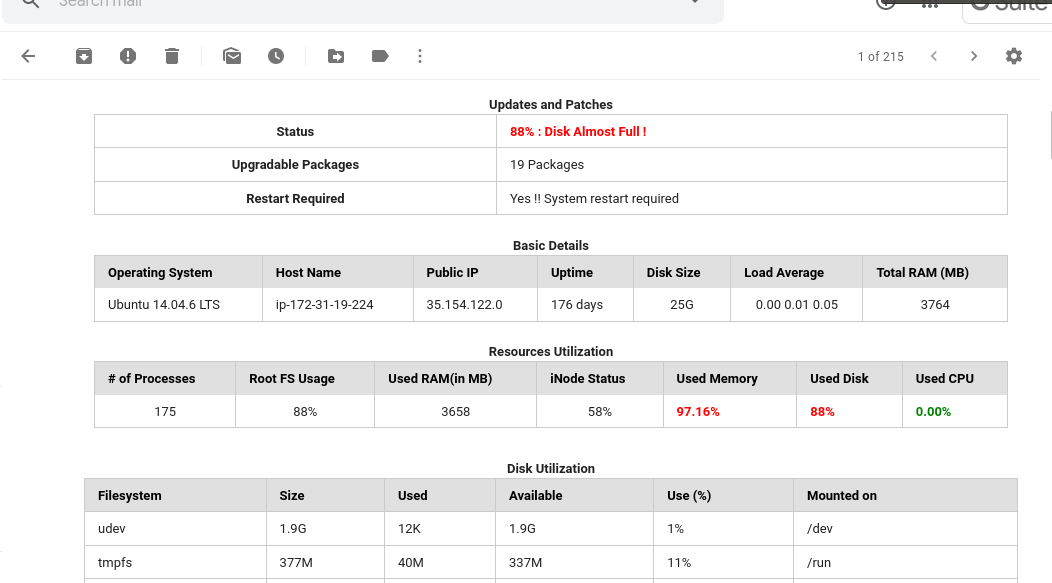
Task: Go back to the inbox
Action: 28,56
